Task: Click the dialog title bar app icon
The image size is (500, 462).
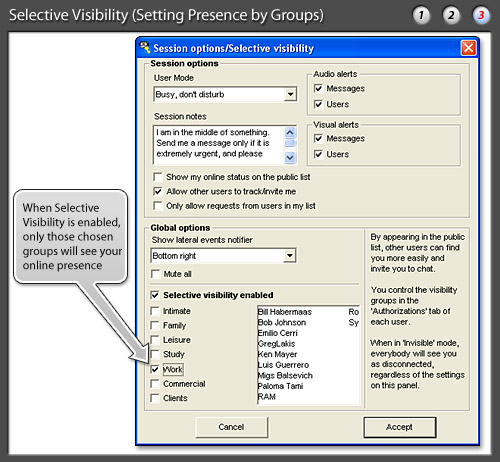Action: tap(145, 48)
